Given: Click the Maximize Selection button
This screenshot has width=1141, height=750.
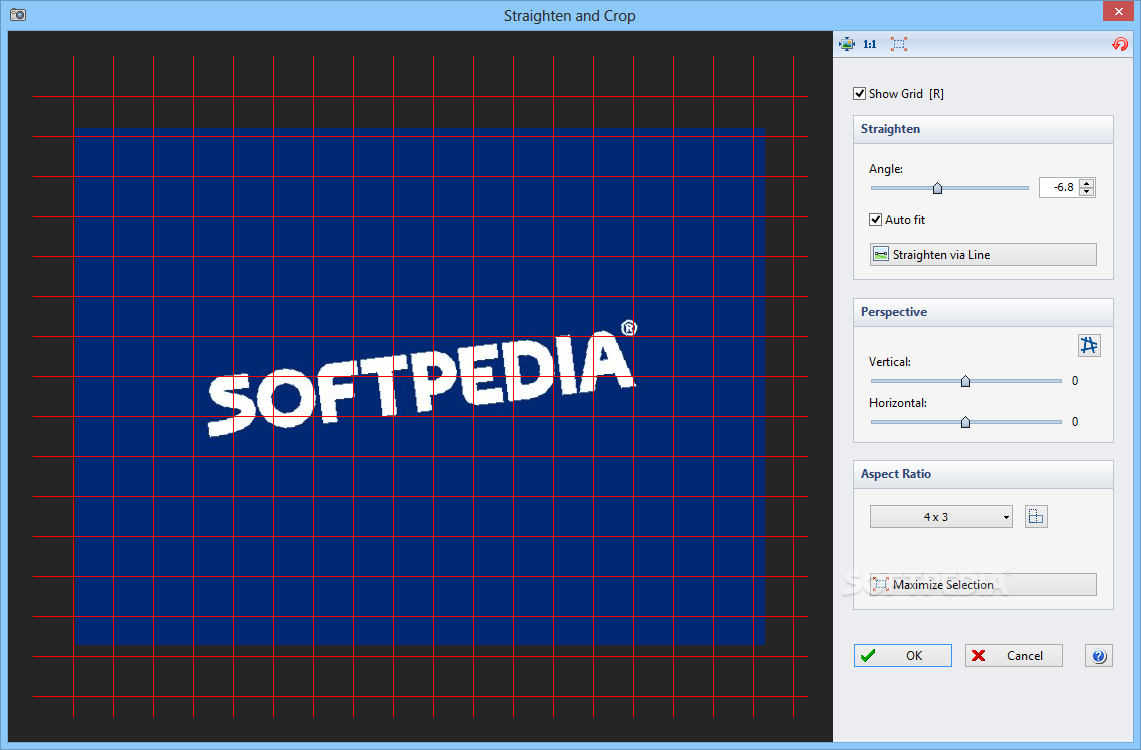Looking at the screenshot, I should pos(983,585).
